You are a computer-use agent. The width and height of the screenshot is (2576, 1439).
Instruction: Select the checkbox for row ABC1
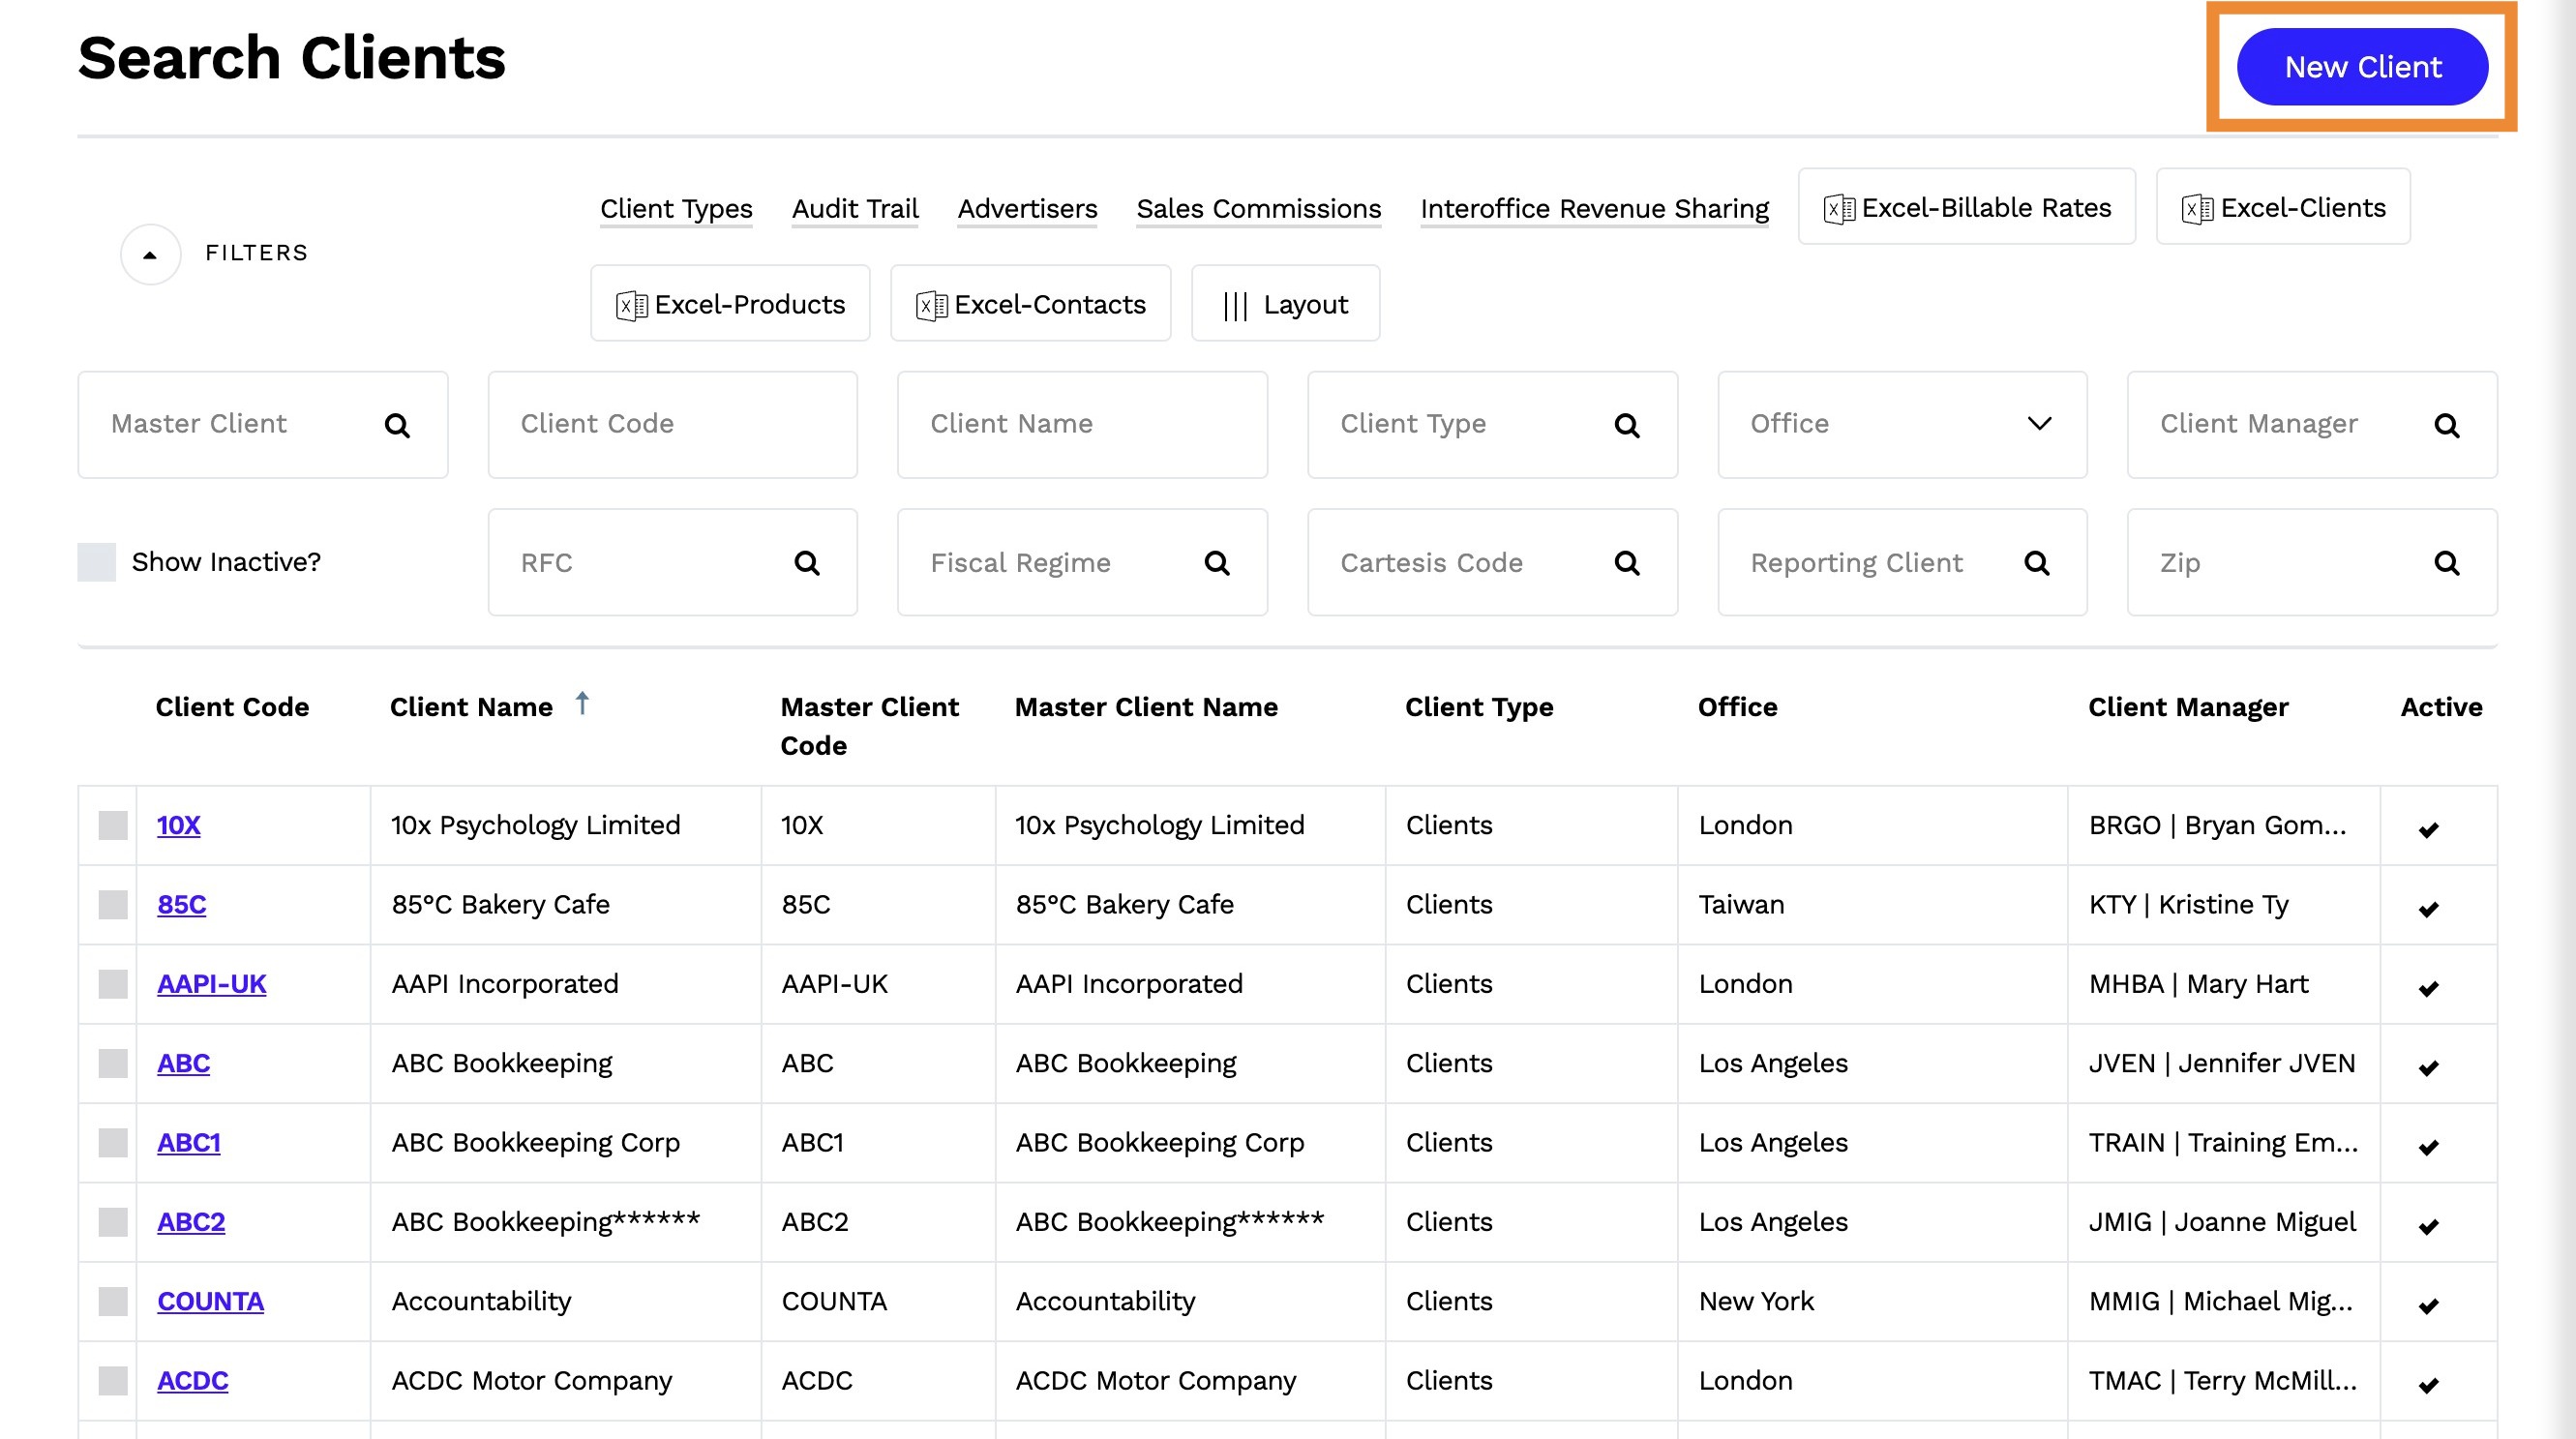click(113, 1143)
